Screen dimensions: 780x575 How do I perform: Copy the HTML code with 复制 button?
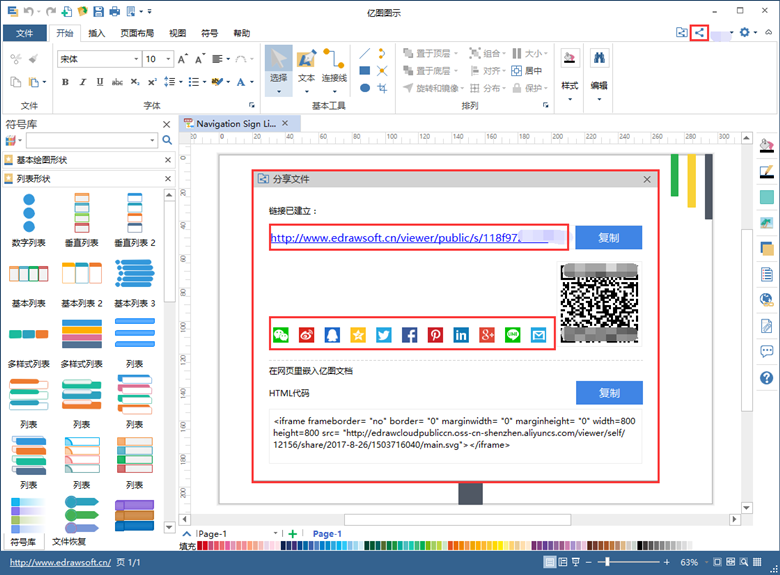coord(609,393)
